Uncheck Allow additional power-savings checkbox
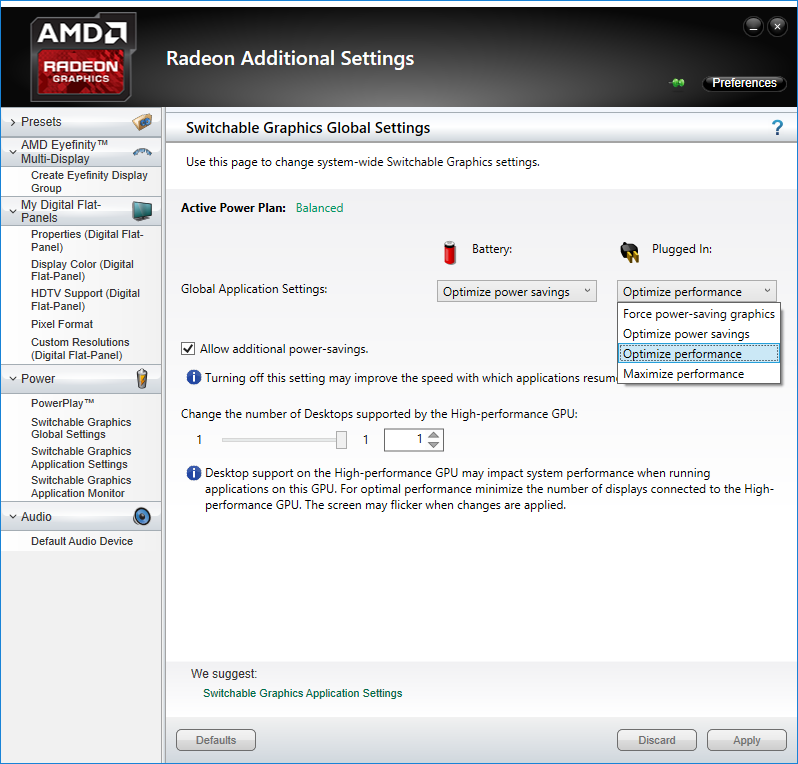The width and height of the screenshot is (798, 764). point(188,349)
